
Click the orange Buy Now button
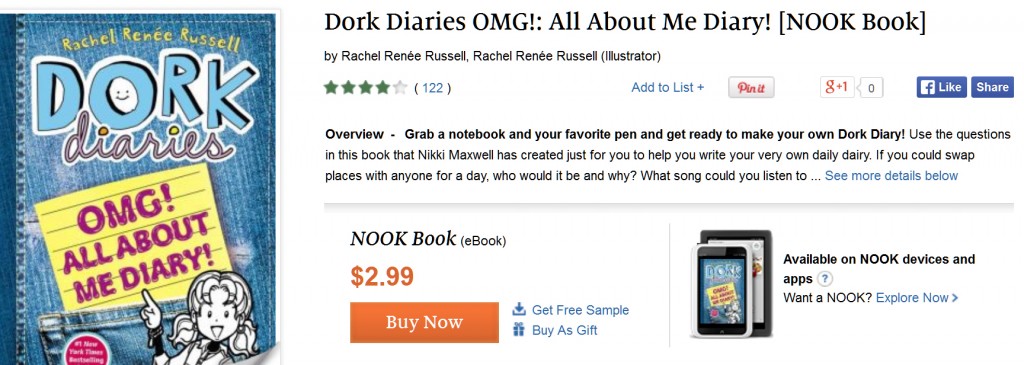(x=424, y=322)
